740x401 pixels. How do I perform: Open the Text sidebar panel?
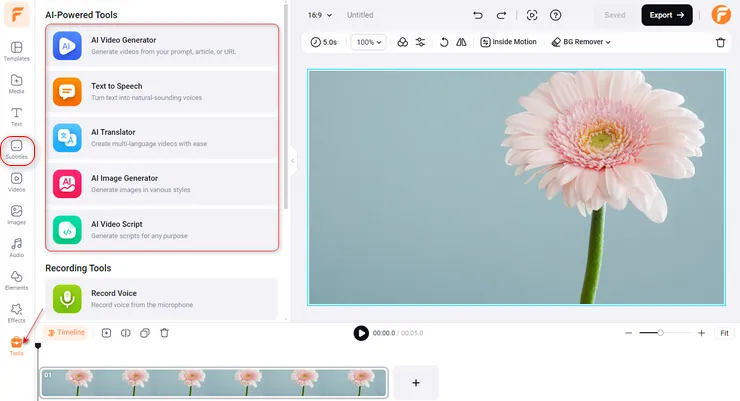(17, 117)
